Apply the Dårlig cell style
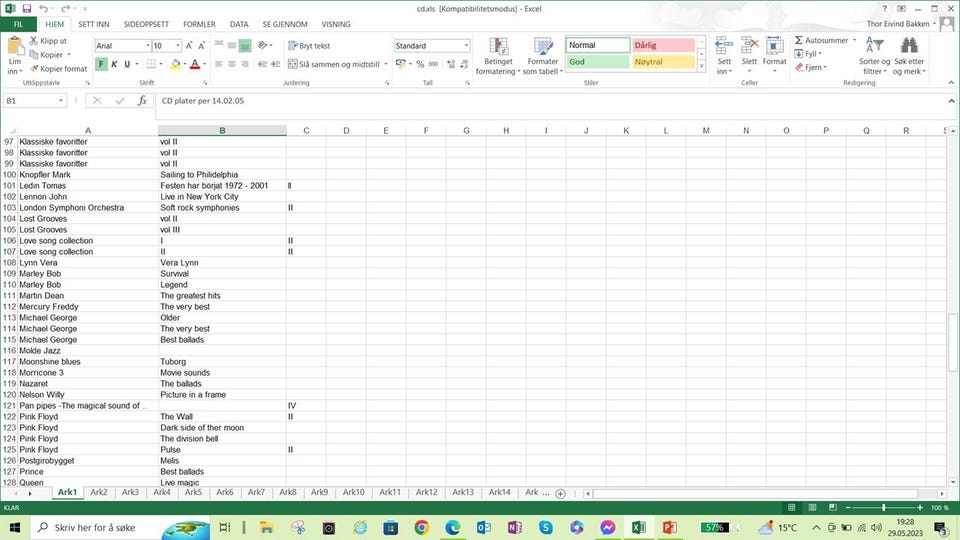 point(663,45)
